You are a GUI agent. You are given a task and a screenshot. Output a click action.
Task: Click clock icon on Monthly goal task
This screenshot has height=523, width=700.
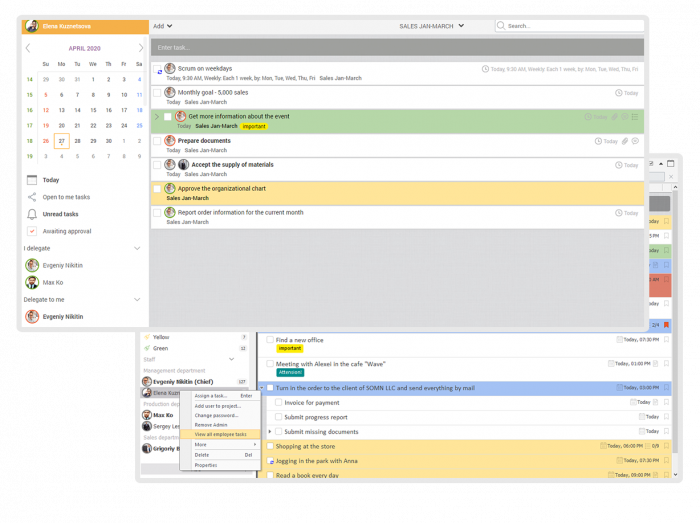click(619, 93)
